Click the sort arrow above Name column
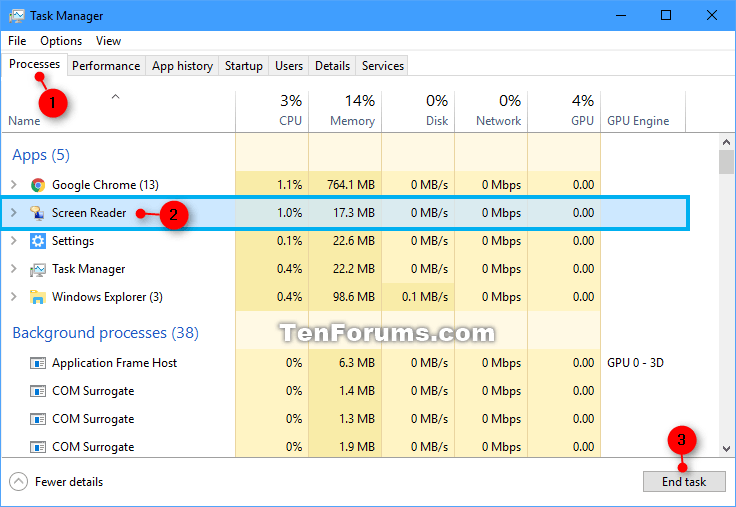 [x=115, y=97]
